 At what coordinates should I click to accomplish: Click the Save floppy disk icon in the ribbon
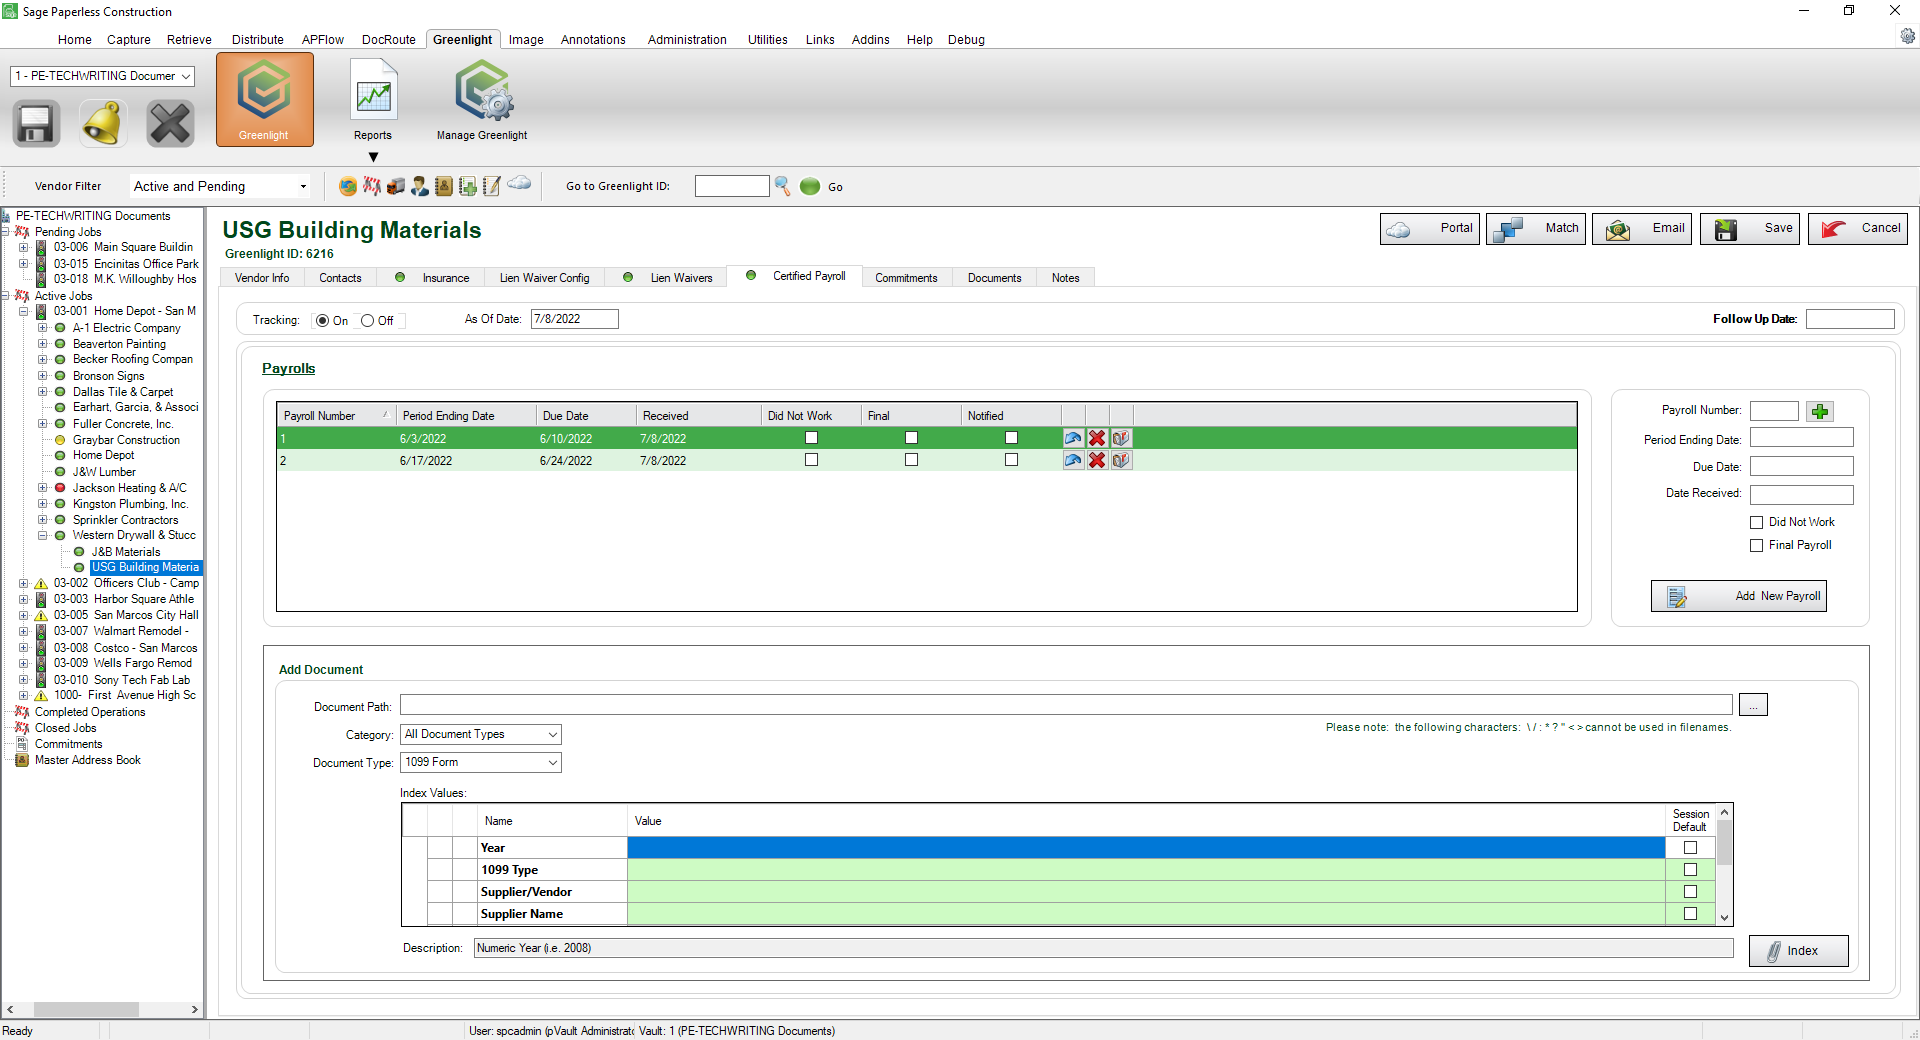click(36, 124)
